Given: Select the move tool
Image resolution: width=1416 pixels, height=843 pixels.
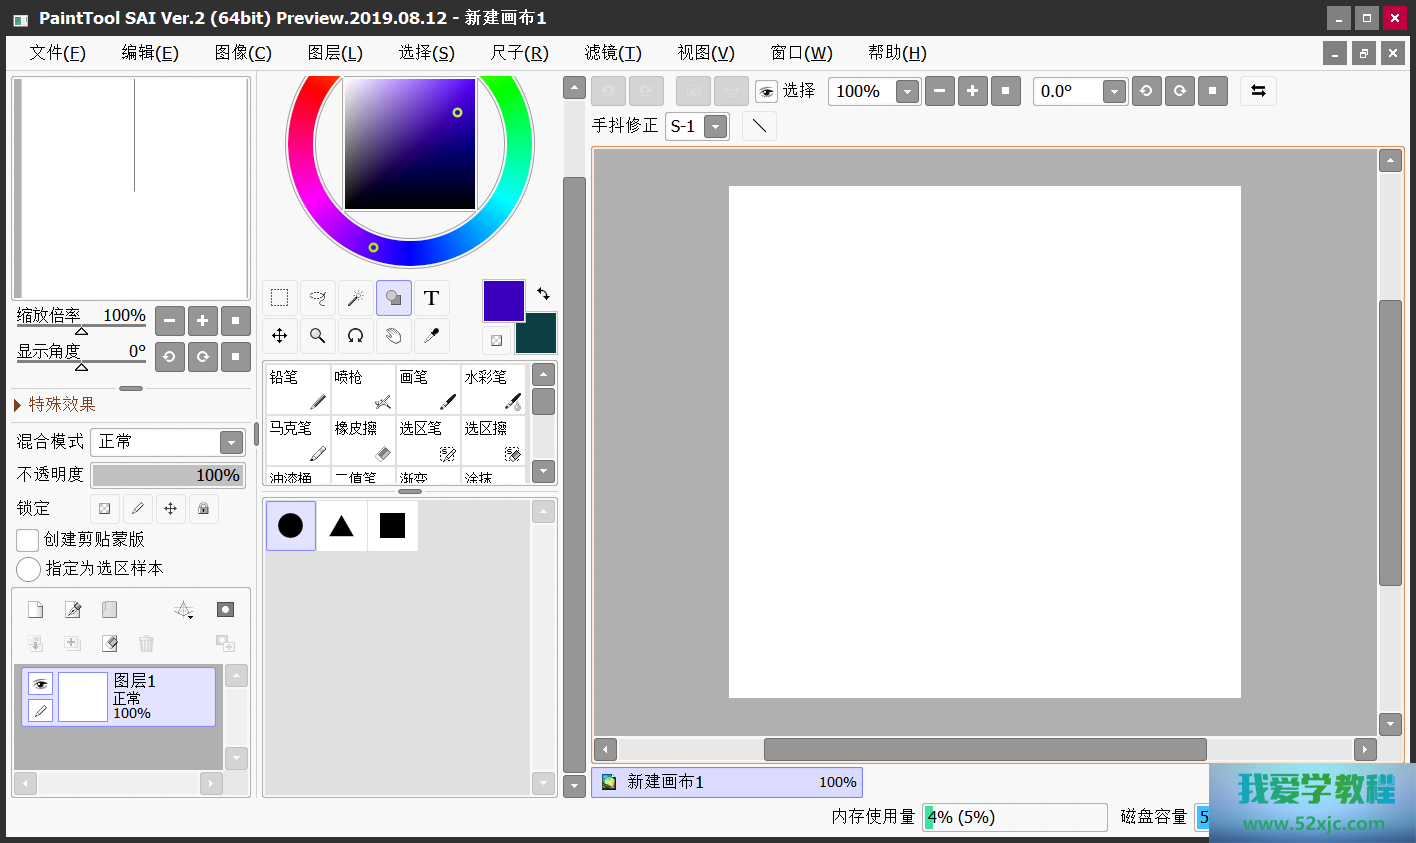Looking at the screenshot, I should coord(280,336).
